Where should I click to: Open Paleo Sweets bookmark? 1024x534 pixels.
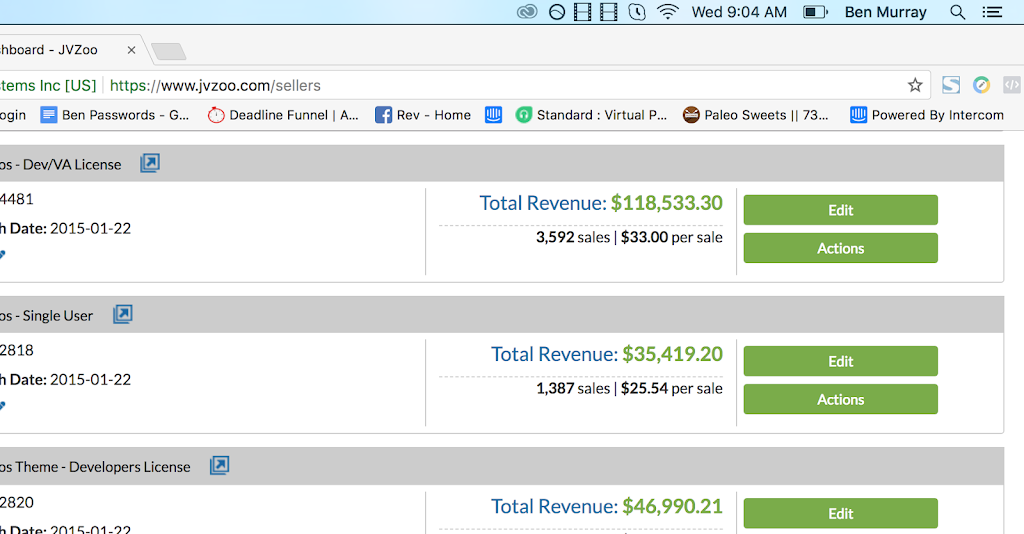(x=756, y=115)
